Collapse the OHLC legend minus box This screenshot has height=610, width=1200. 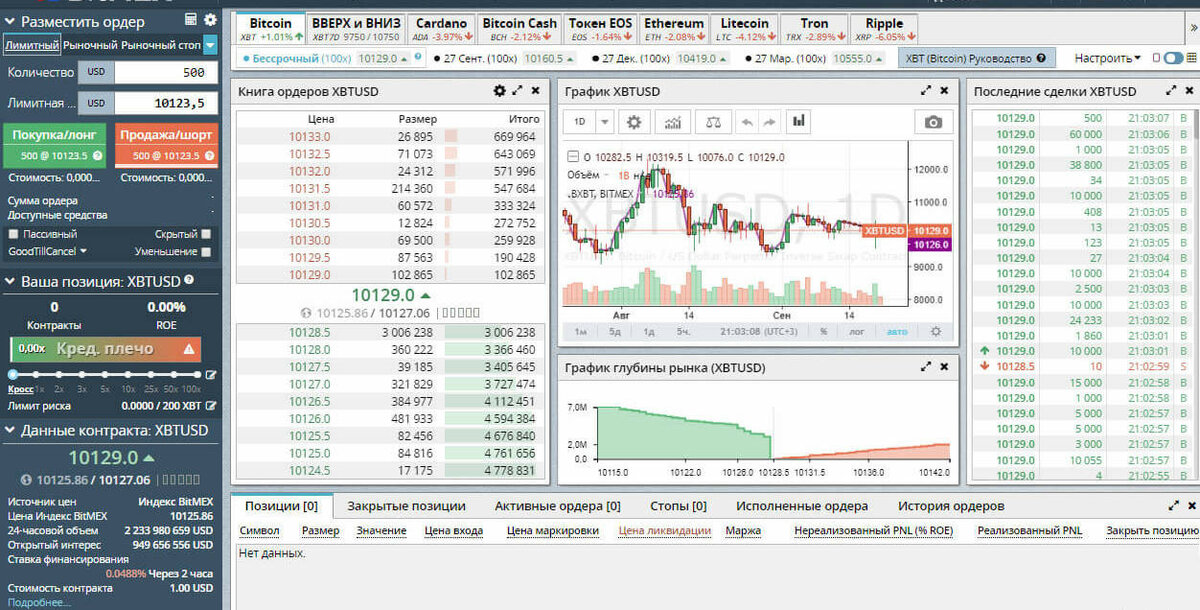click(x=572, y=157)
